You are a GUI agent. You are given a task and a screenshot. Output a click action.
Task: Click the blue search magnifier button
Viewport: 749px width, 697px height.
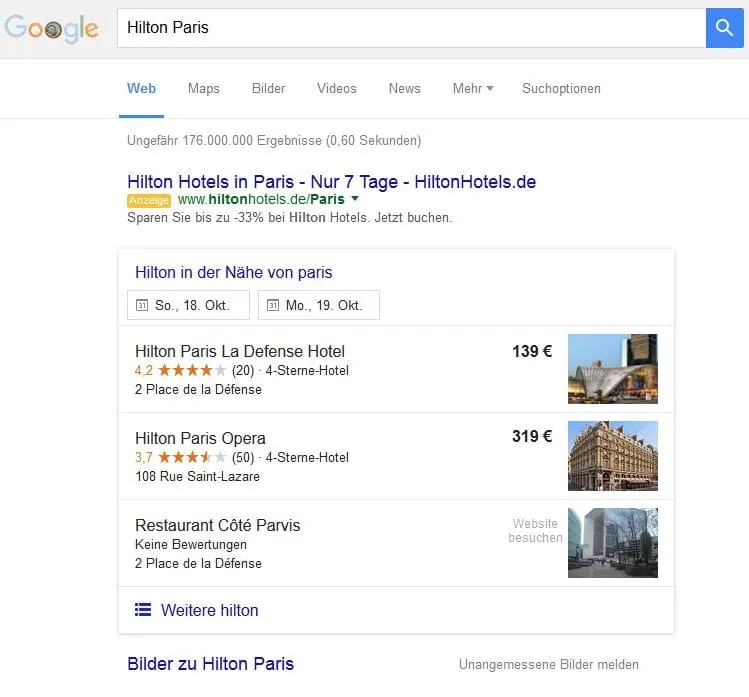(726, 28)
